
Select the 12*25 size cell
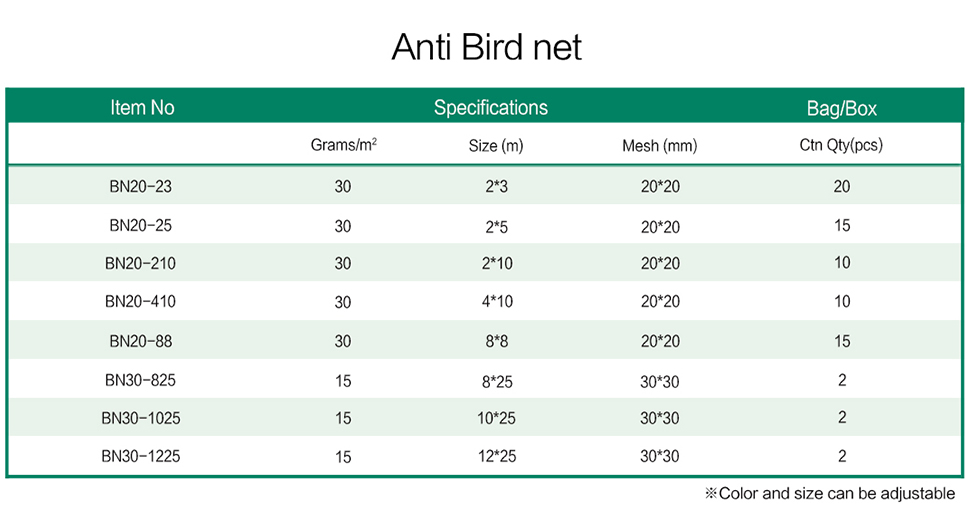pos(496,456)
